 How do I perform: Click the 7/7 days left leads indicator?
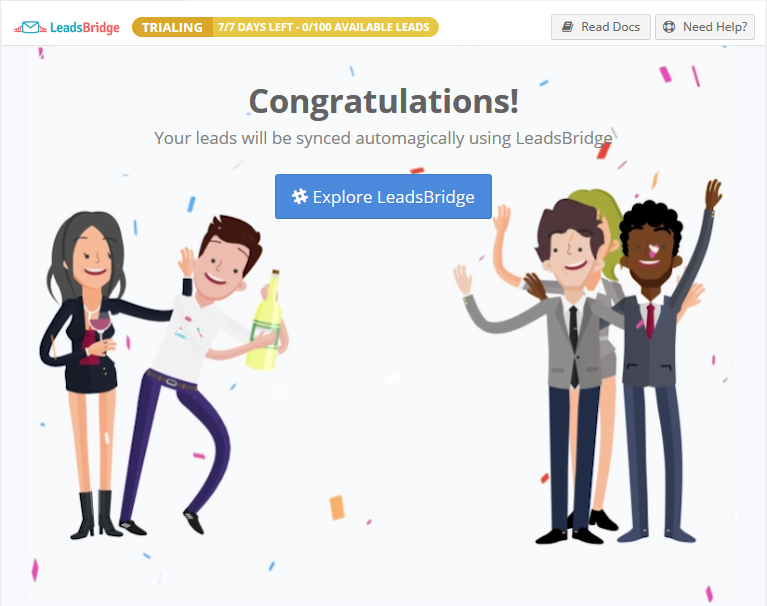pyautogui.click(x=325, y=27)
